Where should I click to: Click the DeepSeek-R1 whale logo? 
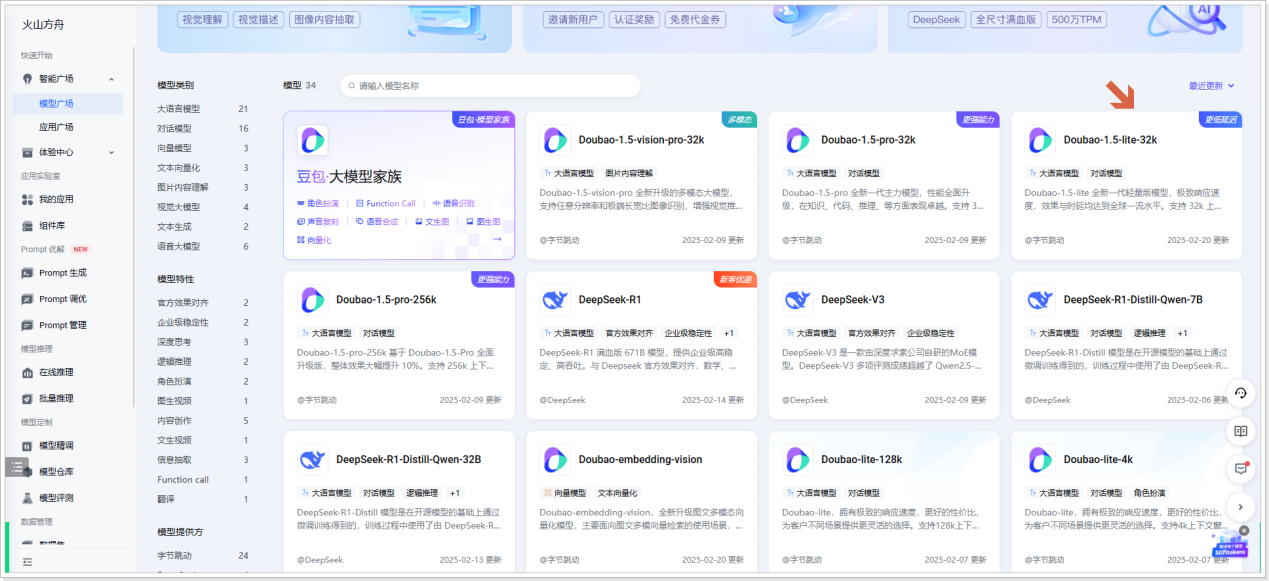(555, 299)
